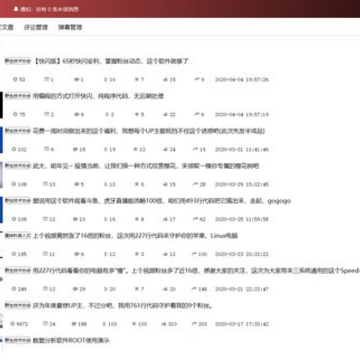Image resolution: width=360 pixels, height=360 pixels.
Task: Click coin icon showing 16
Action: (105, 219)
